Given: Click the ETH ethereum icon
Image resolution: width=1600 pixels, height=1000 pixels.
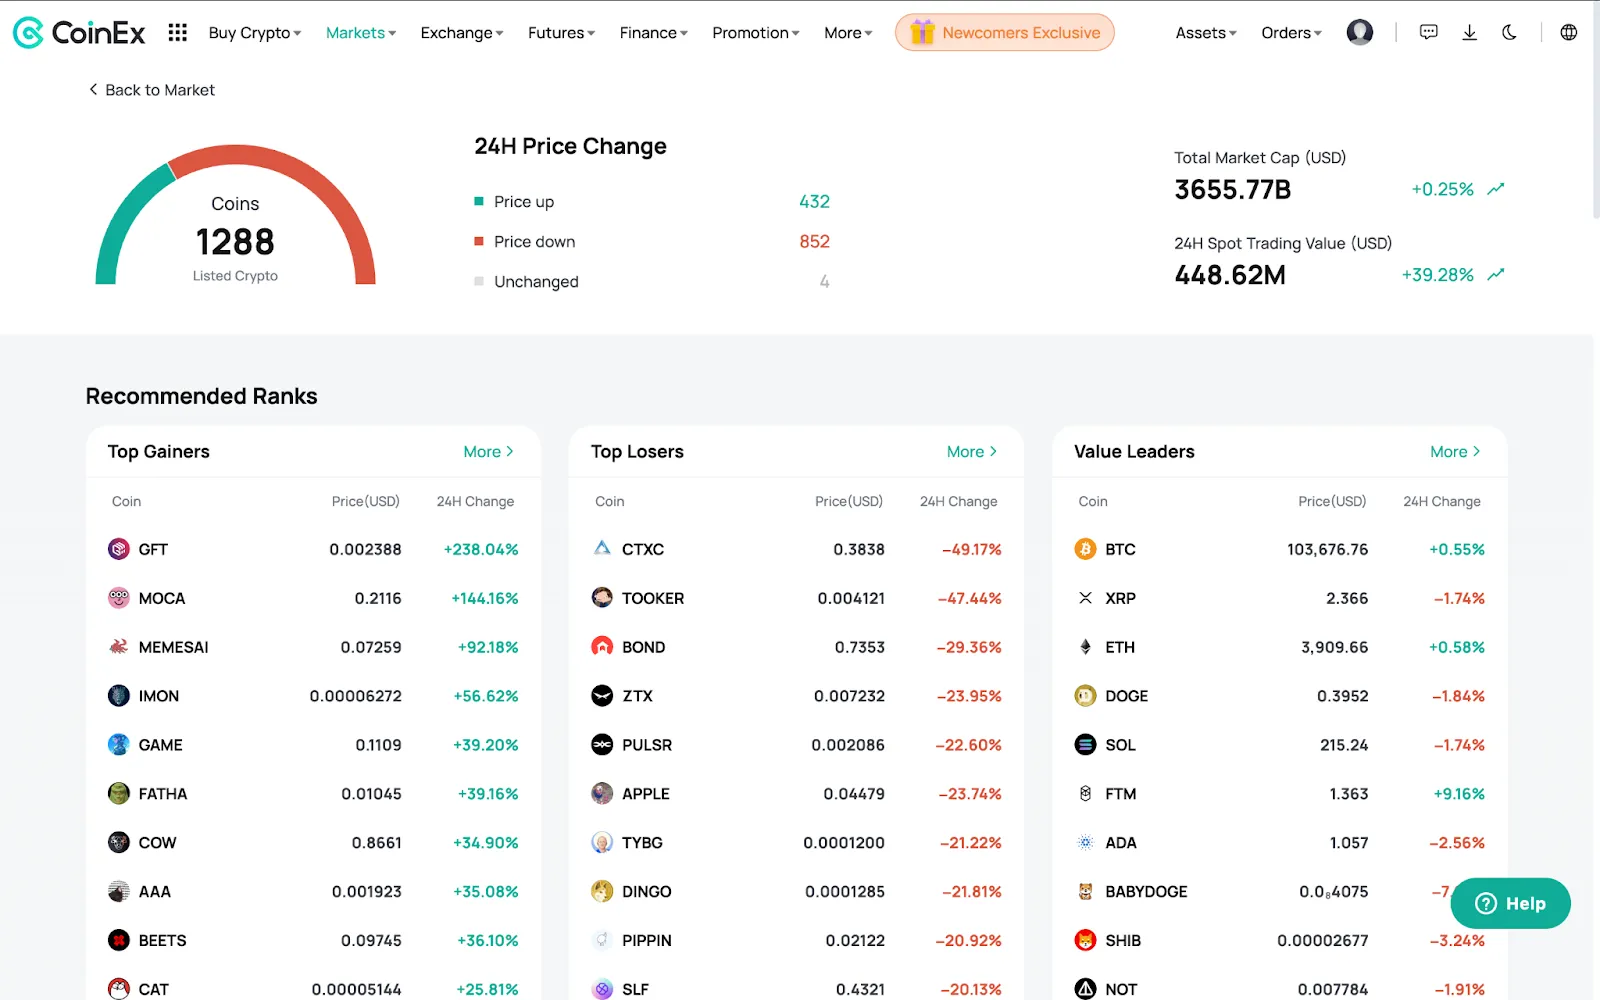Looking at the screenshot, I should (1085, 647).
